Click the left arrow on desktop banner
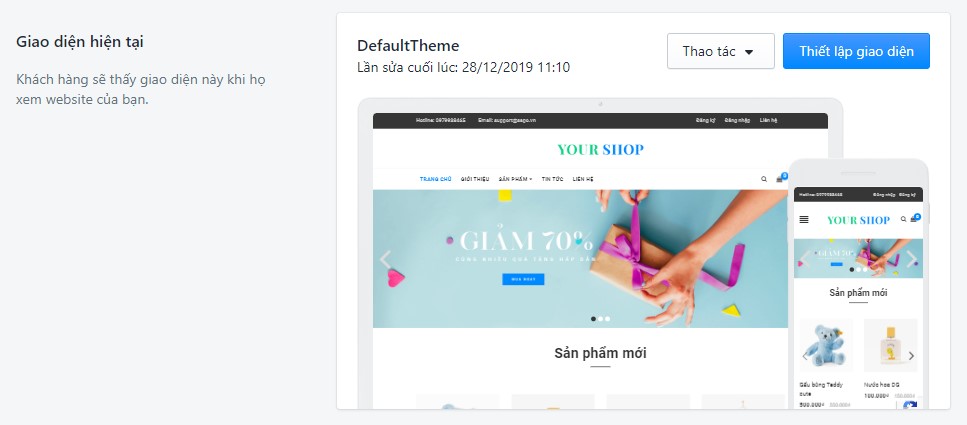The height and width of the screenshot is (425, 967). [x=385, y=260]
